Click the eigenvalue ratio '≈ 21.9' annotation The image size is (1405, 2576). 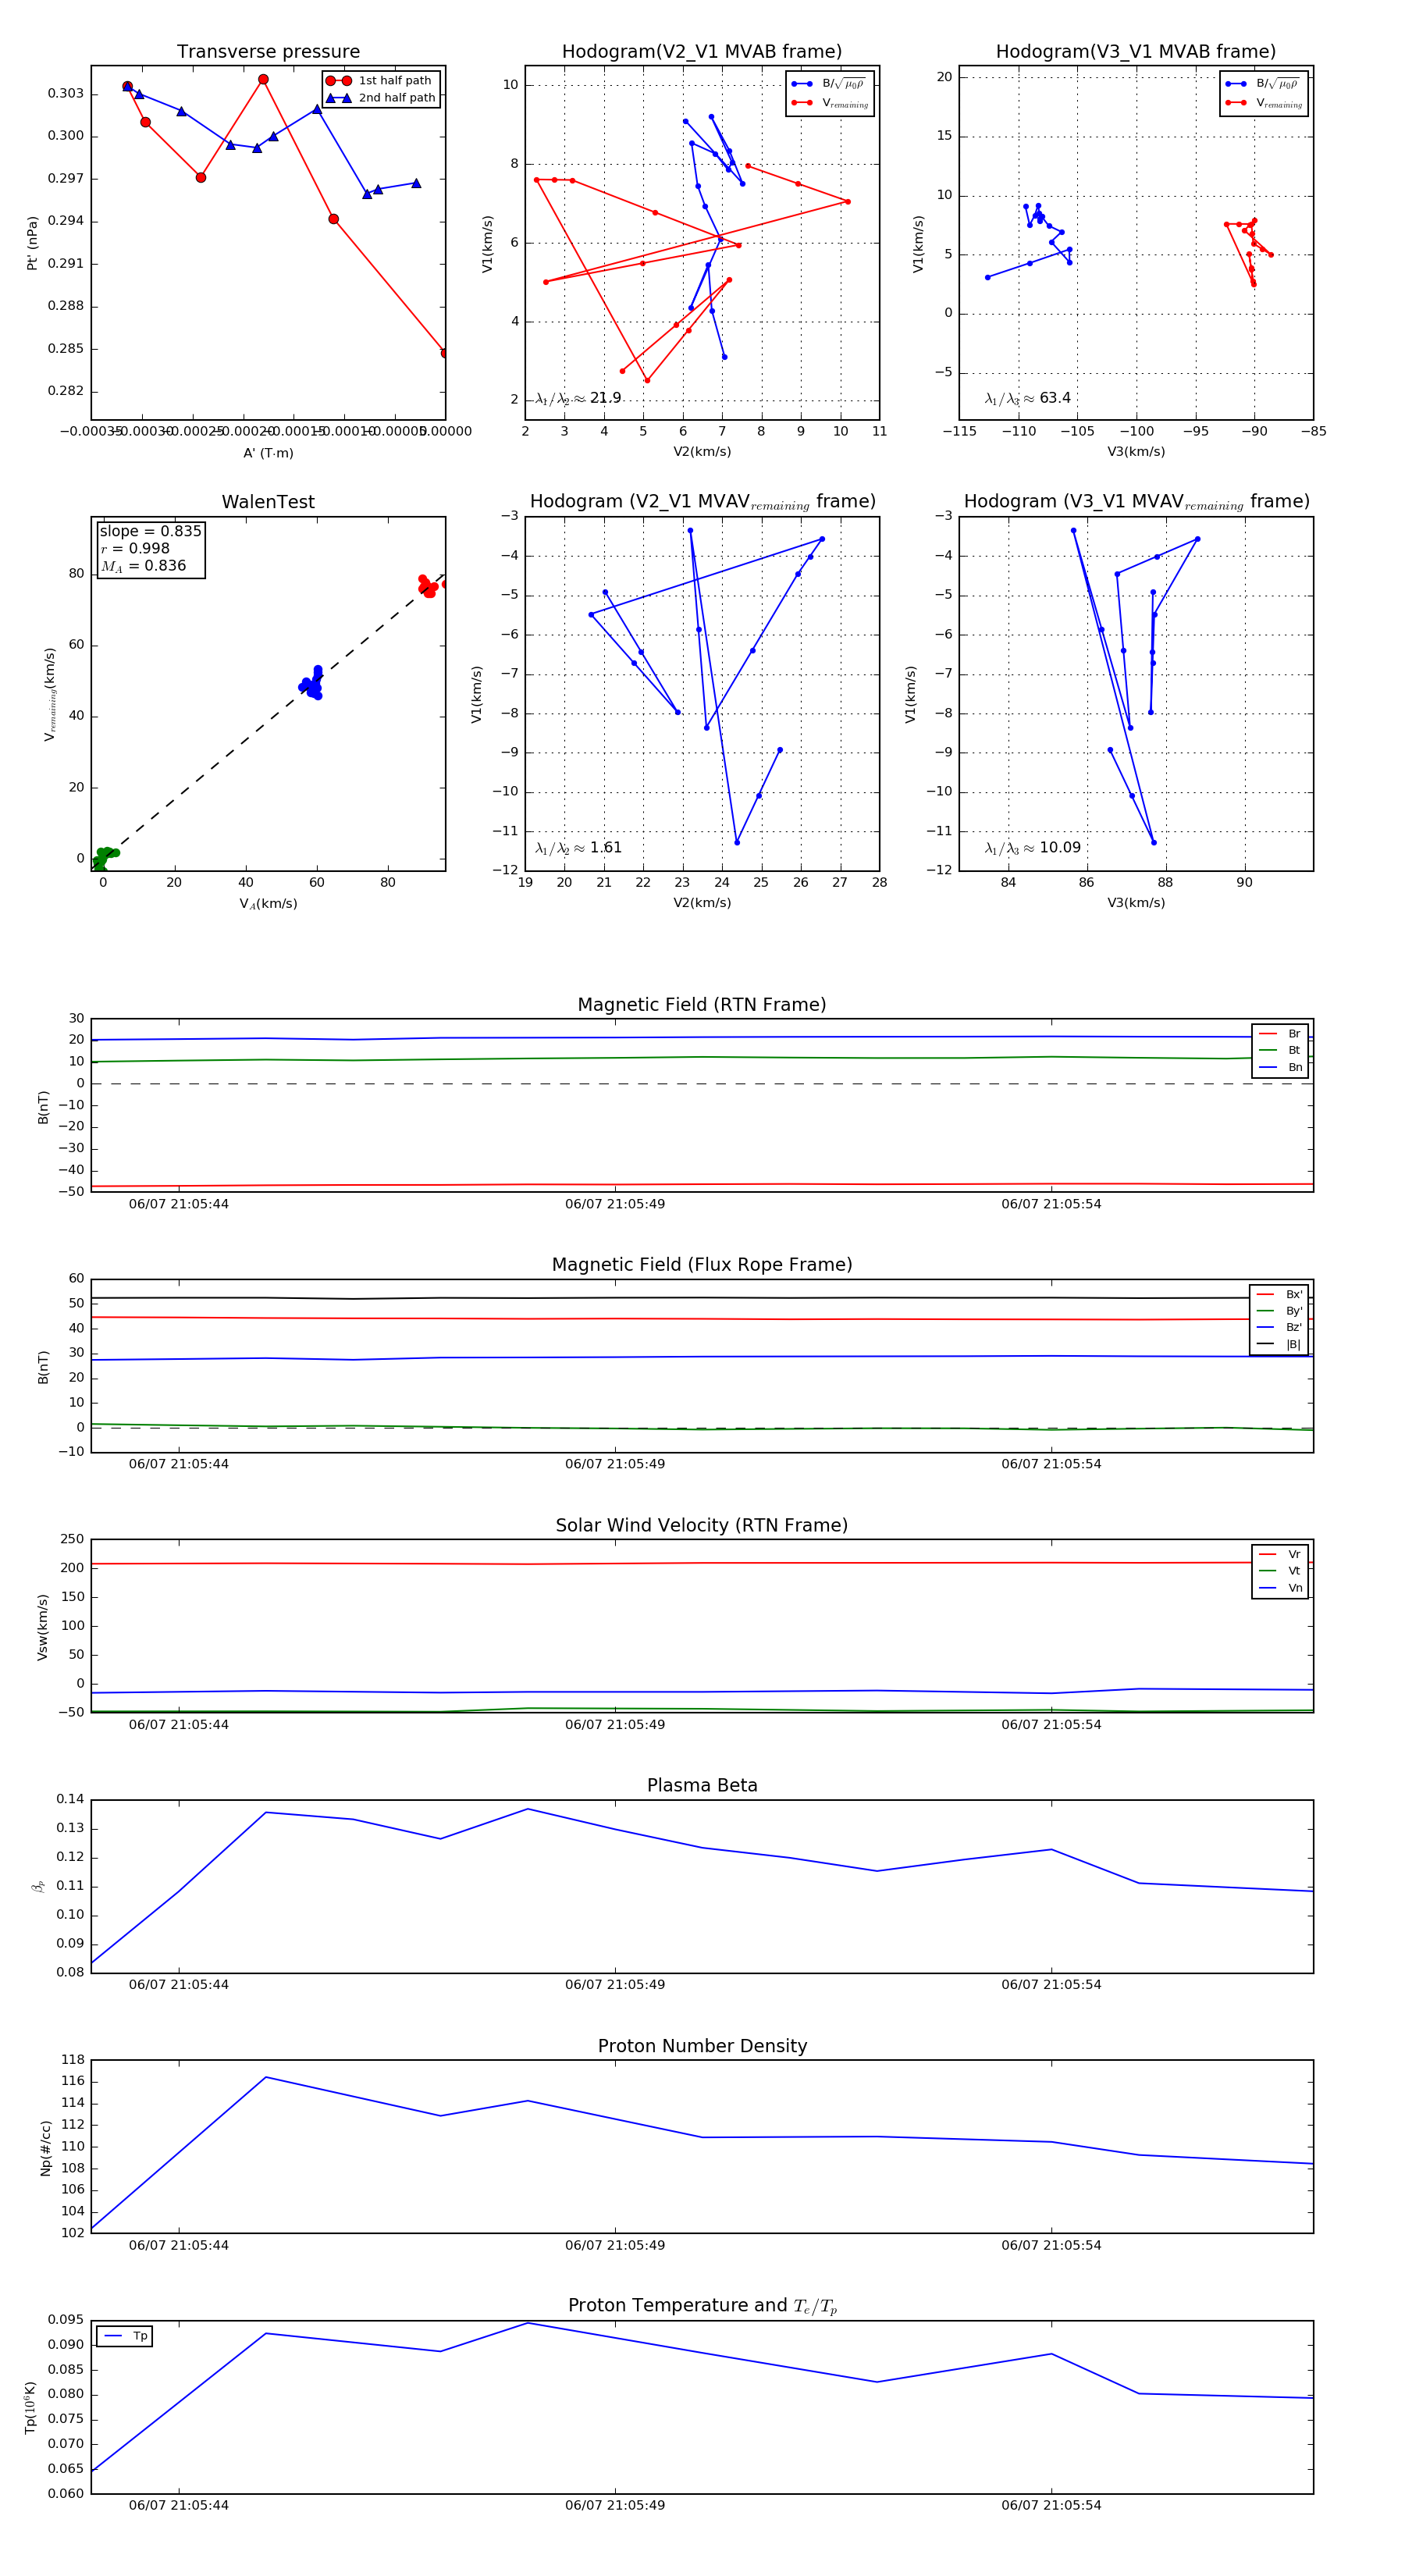pos(578,398)
